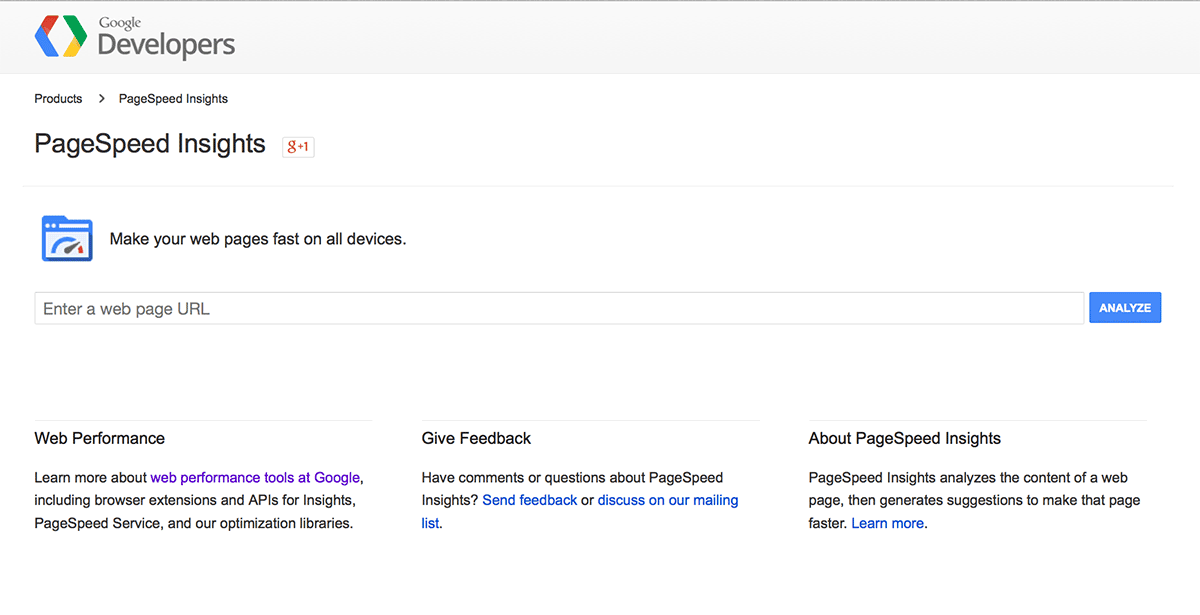The height and width of the screenshot is (615, 1200).
Task: Click the Give Feedback section heading
Action: [476, 438]
